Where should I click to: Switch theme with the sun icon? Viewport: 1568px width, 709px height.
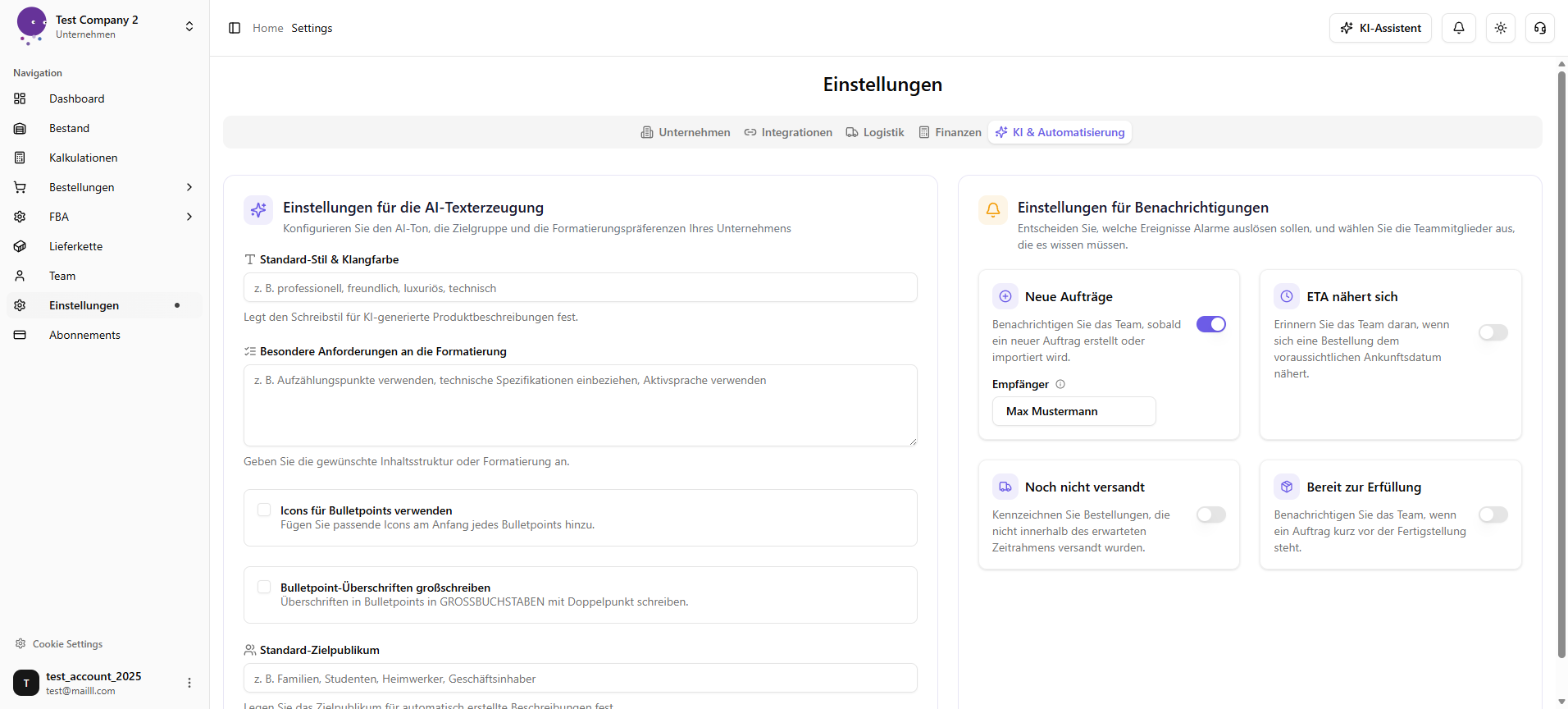point(1500,28)
